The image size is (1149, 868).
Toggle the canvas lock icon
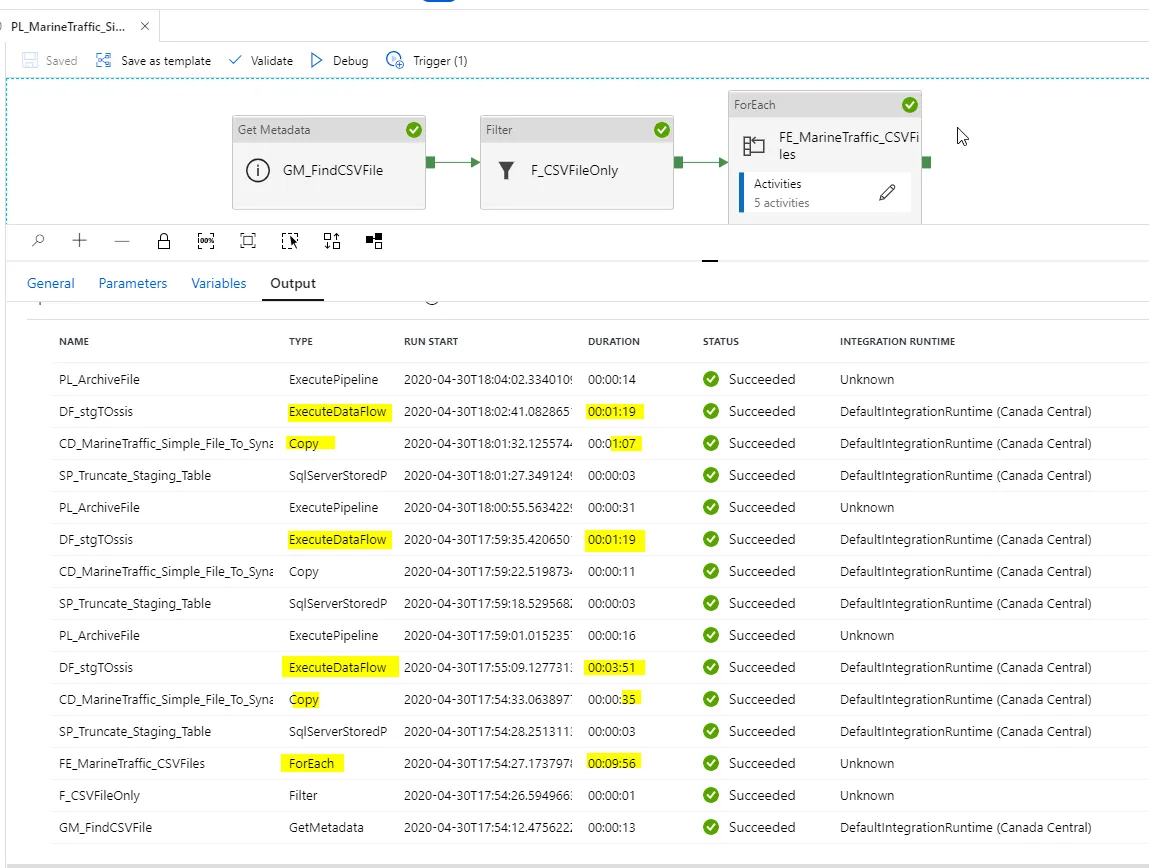[x=164, y=241]
